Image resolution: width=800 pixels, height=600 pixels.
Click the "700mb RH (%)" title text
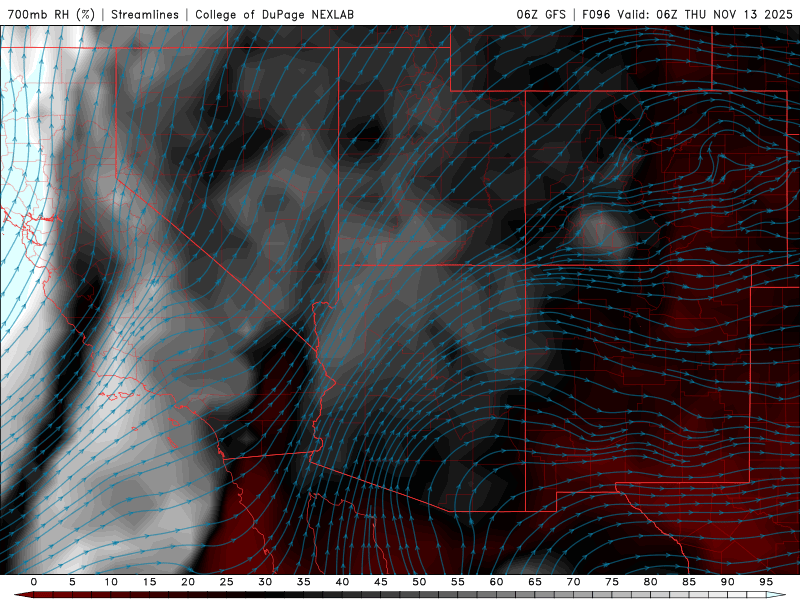coord(51,14)
